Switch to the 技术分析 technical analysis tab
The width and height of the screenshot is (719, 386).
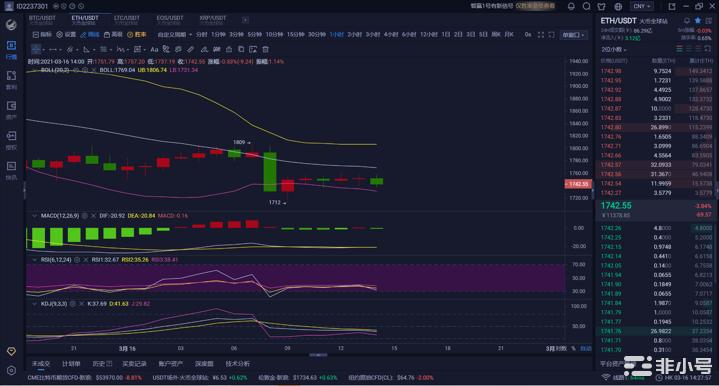click(238, 364)
